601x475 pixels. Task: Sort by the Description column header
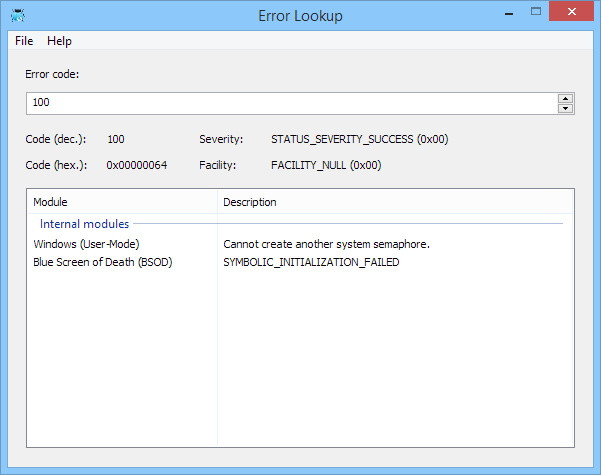click(396, 202)
